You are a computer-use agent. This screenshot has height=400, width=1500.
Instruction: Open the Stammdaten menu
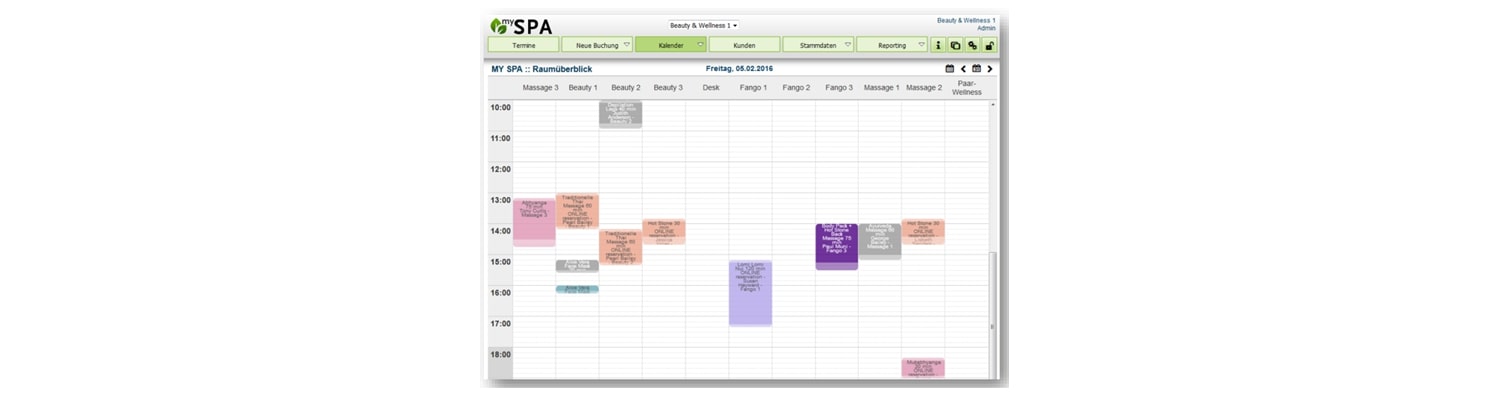(818, 45)
